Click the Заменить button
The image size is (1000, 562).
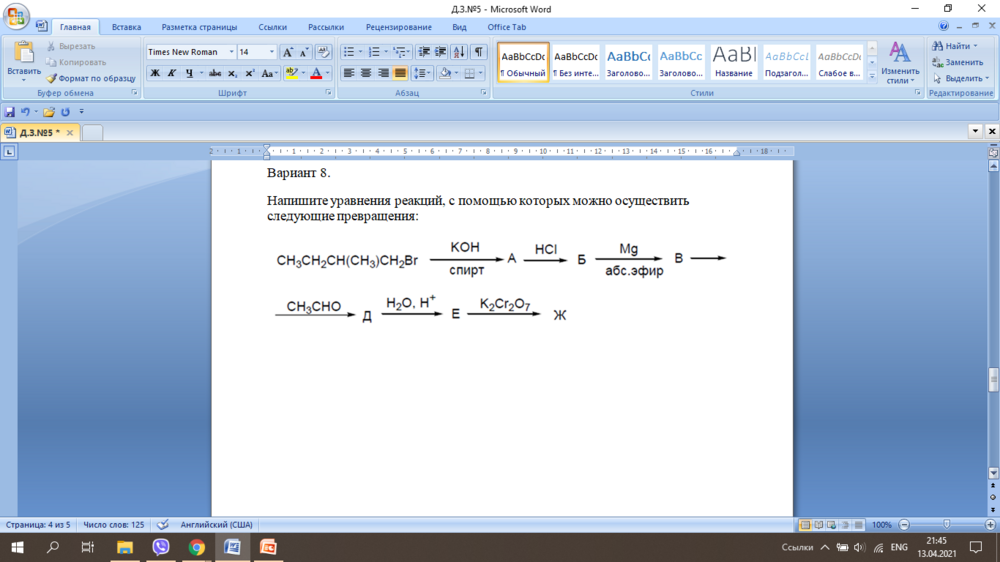958,62
